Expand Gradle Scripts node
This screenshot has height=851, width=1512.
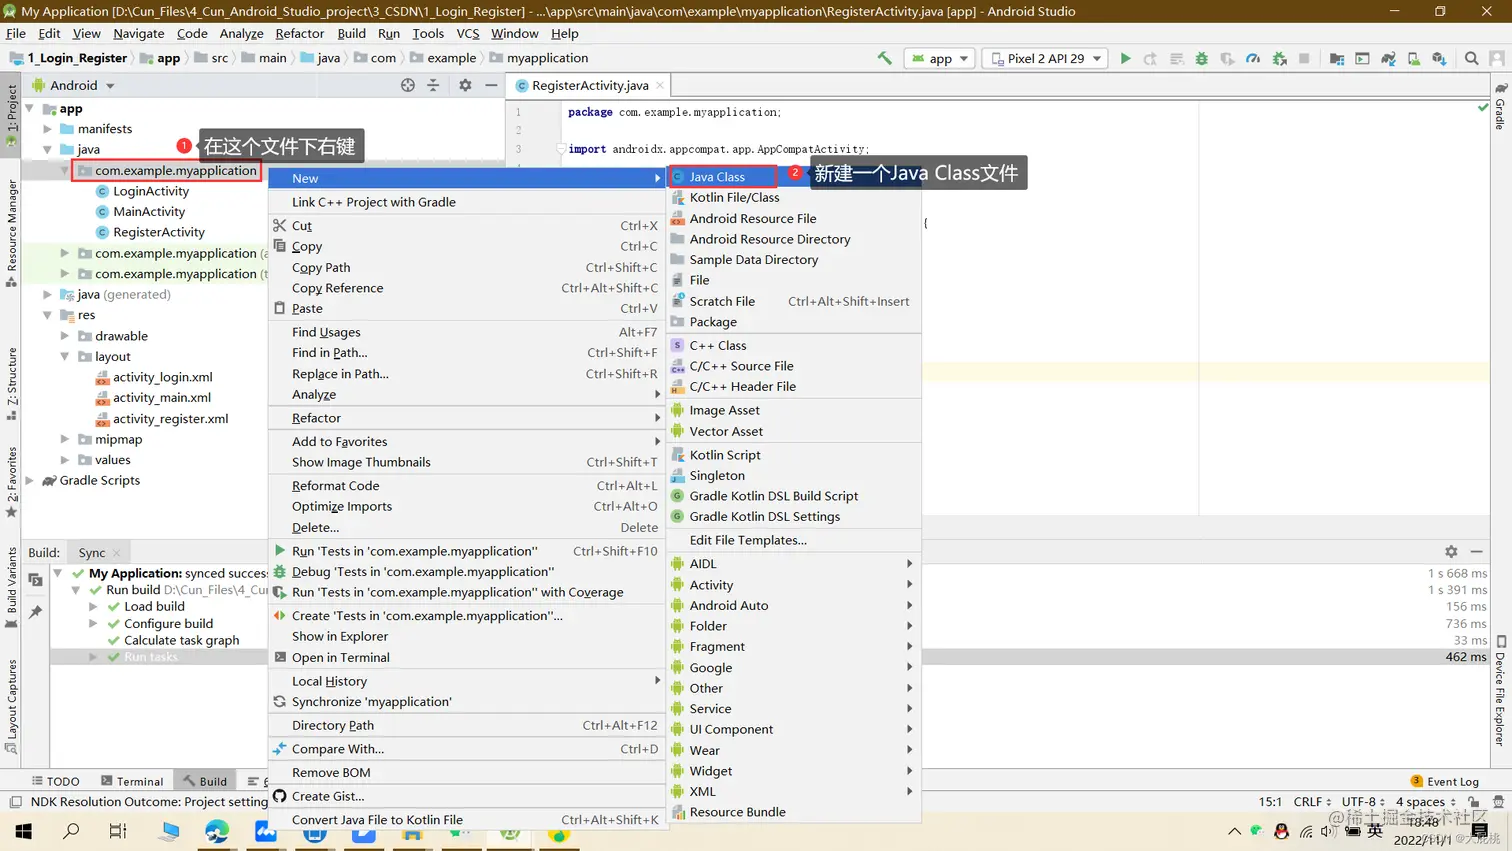tap(30, 480)
